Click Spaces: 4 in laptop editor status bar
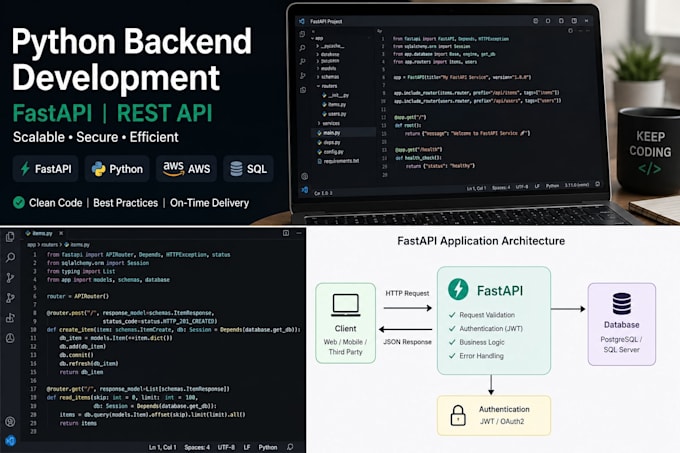Image resolution: width=680 pixels, height=453 pixels. [501, 188]
